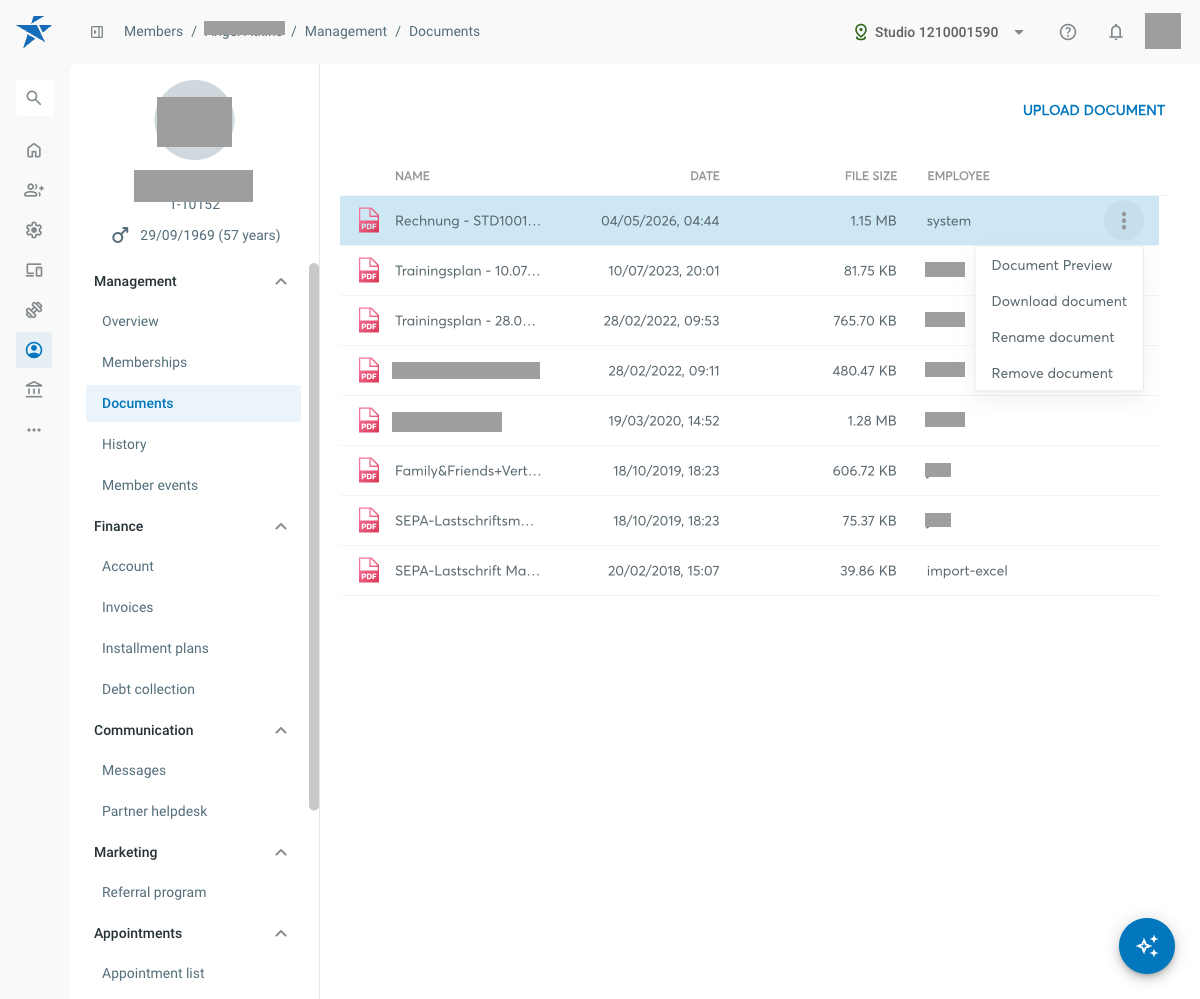Image resolution: width=1200 pixels, height=999 pixels.
Task: Collapse the Finance section chevron
Action: 281,527
